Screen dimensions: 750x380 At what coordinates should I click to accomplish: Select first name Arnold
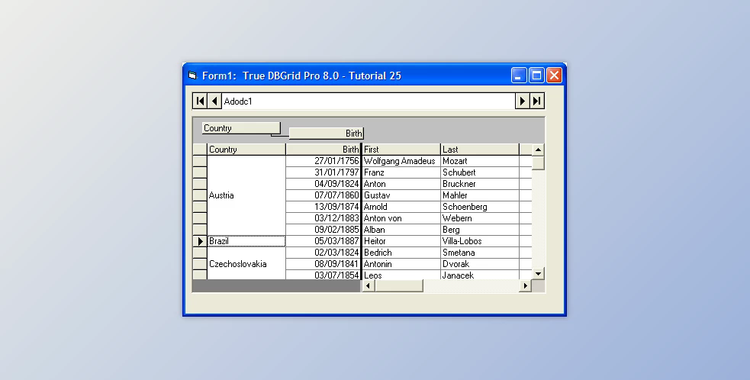point(401,207)
